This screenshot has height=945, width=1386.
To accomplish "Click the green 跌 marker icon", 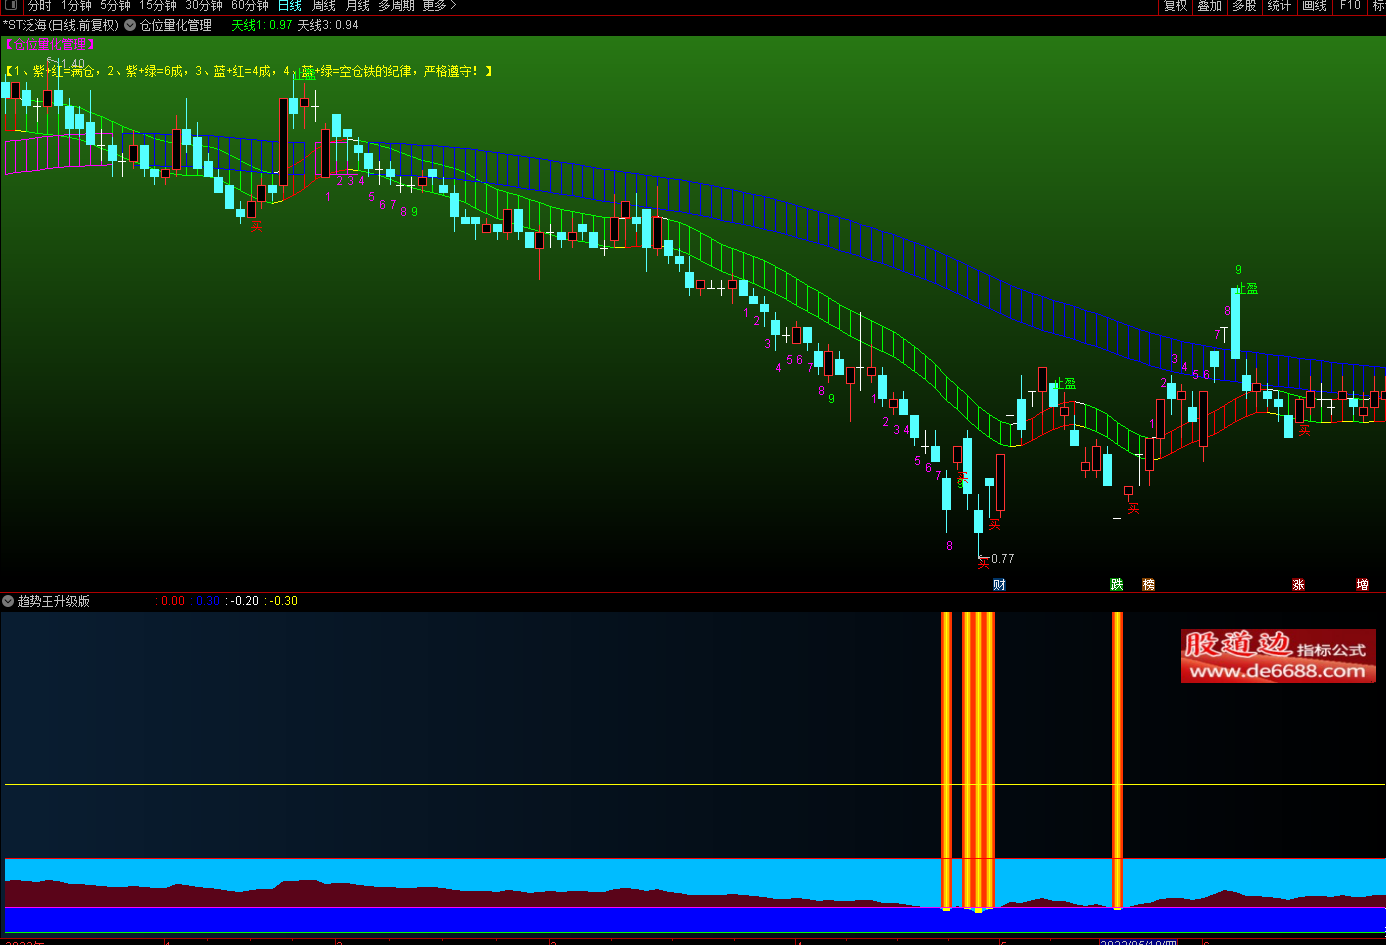I will click(1117, 585).
